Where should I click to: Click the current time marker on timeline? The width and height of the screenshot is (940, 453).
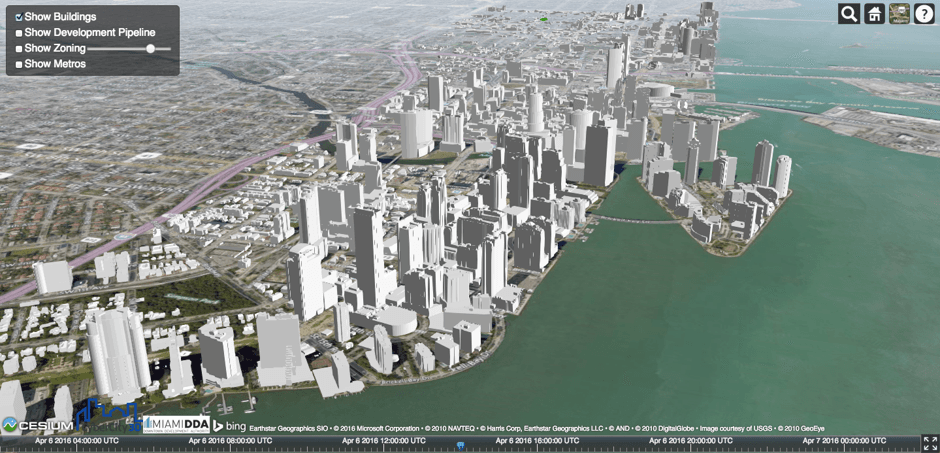(x=460, y=444)
